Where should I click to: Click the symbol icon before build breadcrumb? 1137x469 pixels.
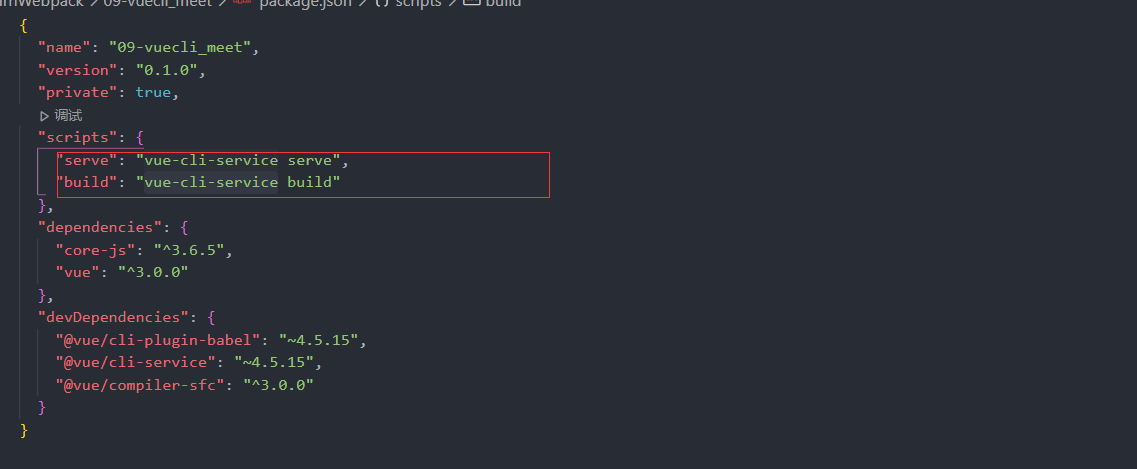[x=471, y=3]
